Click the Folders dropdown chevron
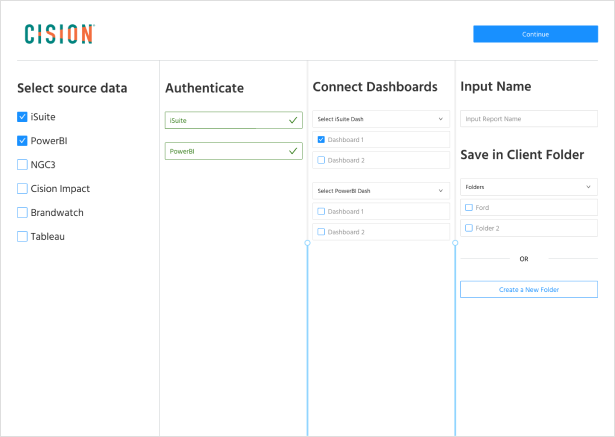615x437 pixels. (x=588, y=187)
